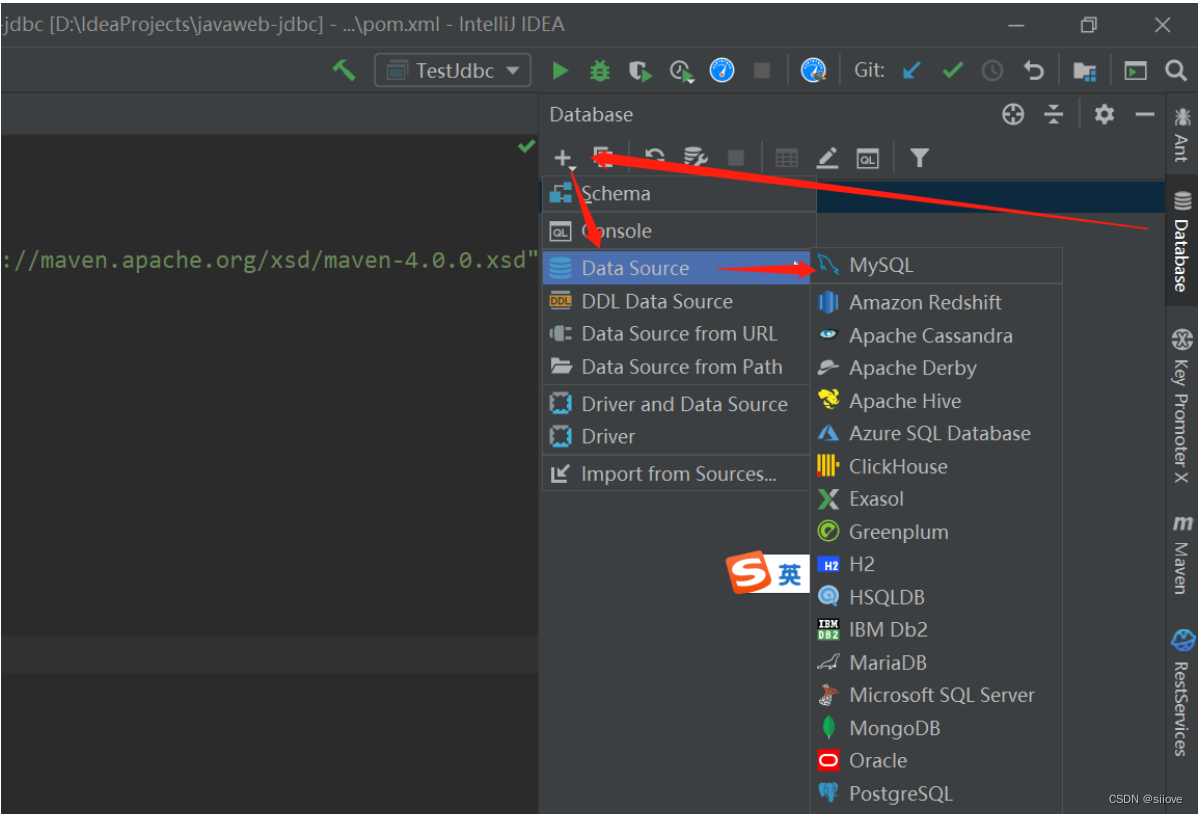The image size is (1198, 814).
Task: Click the Git update project arrow
Action: tap(911, 70)
